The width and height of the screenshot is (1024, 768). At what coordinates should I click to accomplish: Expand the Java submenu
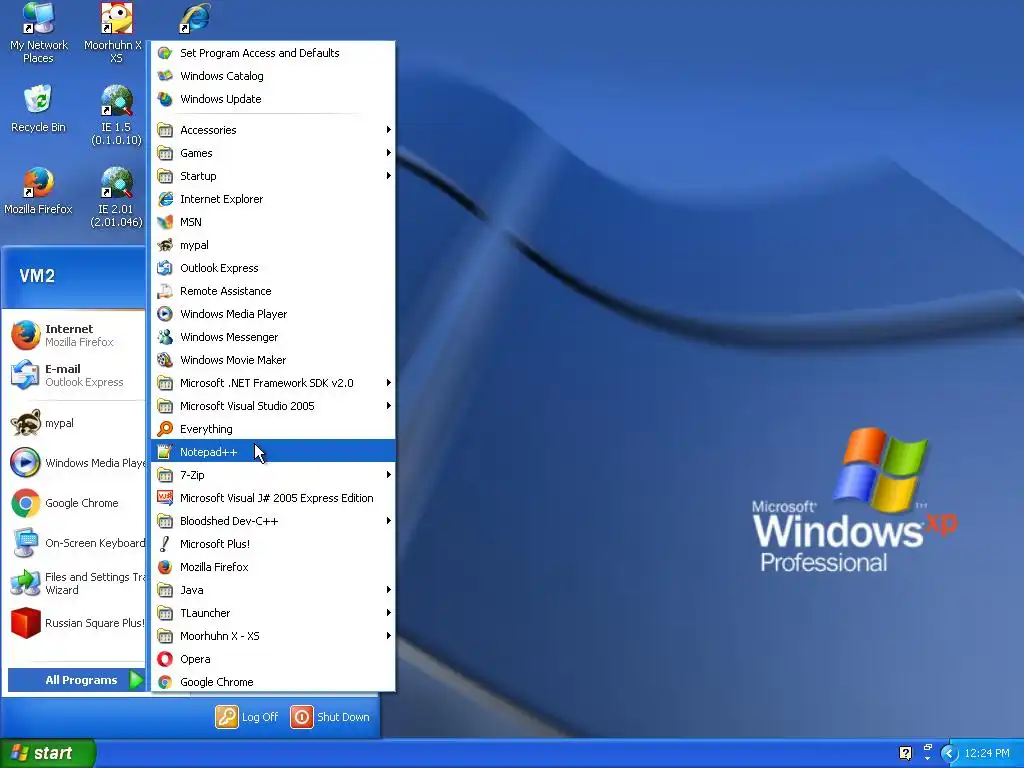pyautogui.click(x=273, y=590)
